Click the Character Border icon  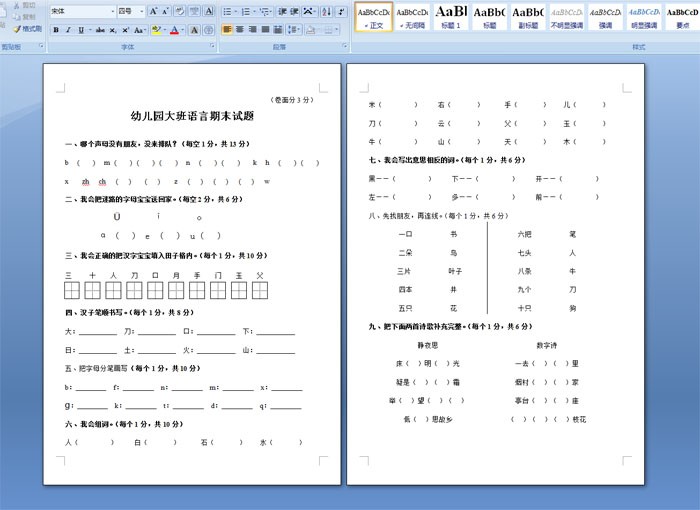208,11
